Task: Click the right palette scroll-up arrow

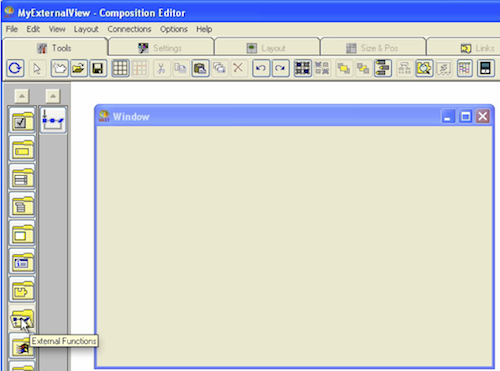Action: tap(53, 96)
